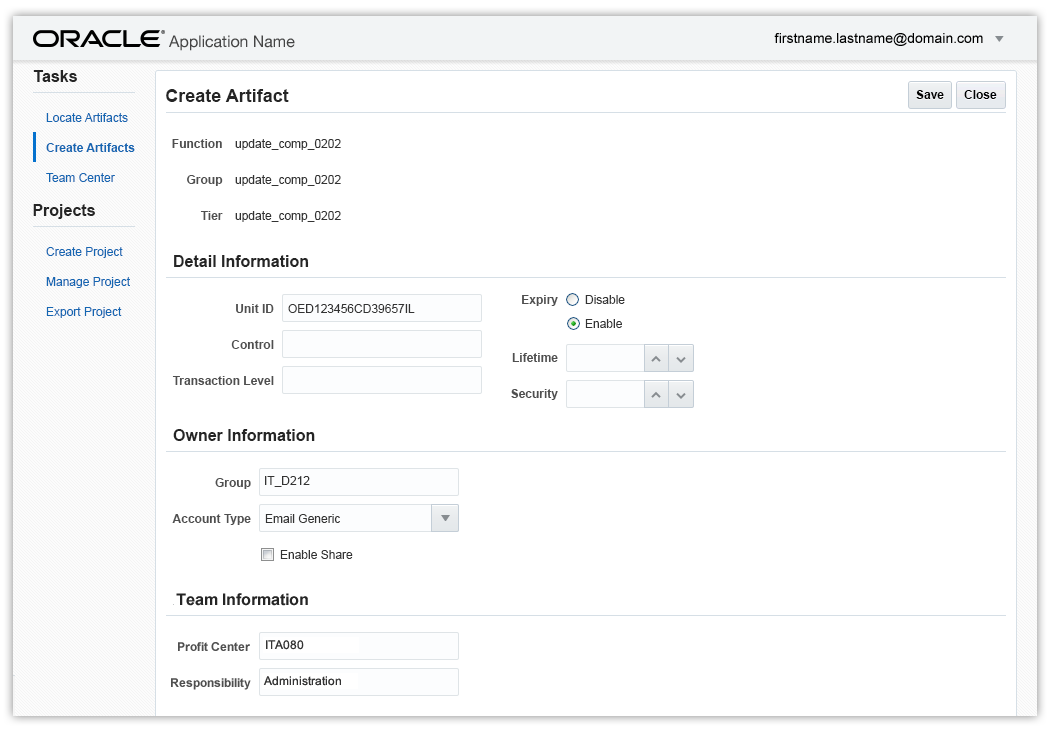Select the Disable expiry radio button
Screen dimensions: 1050x730
pyautogui.click(x=573, y=300)
